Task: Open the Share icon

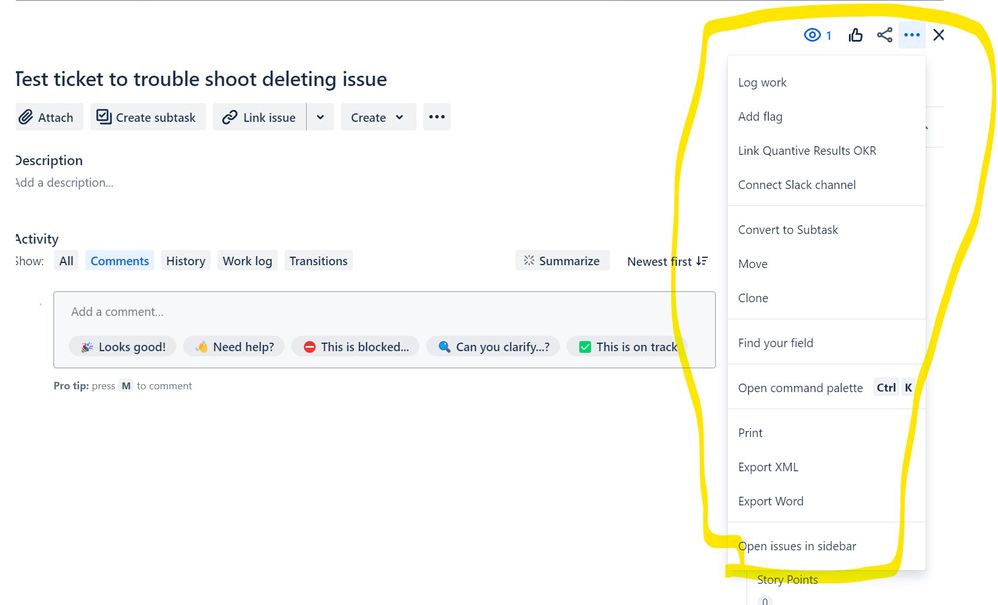Action: tap(884, 35)
